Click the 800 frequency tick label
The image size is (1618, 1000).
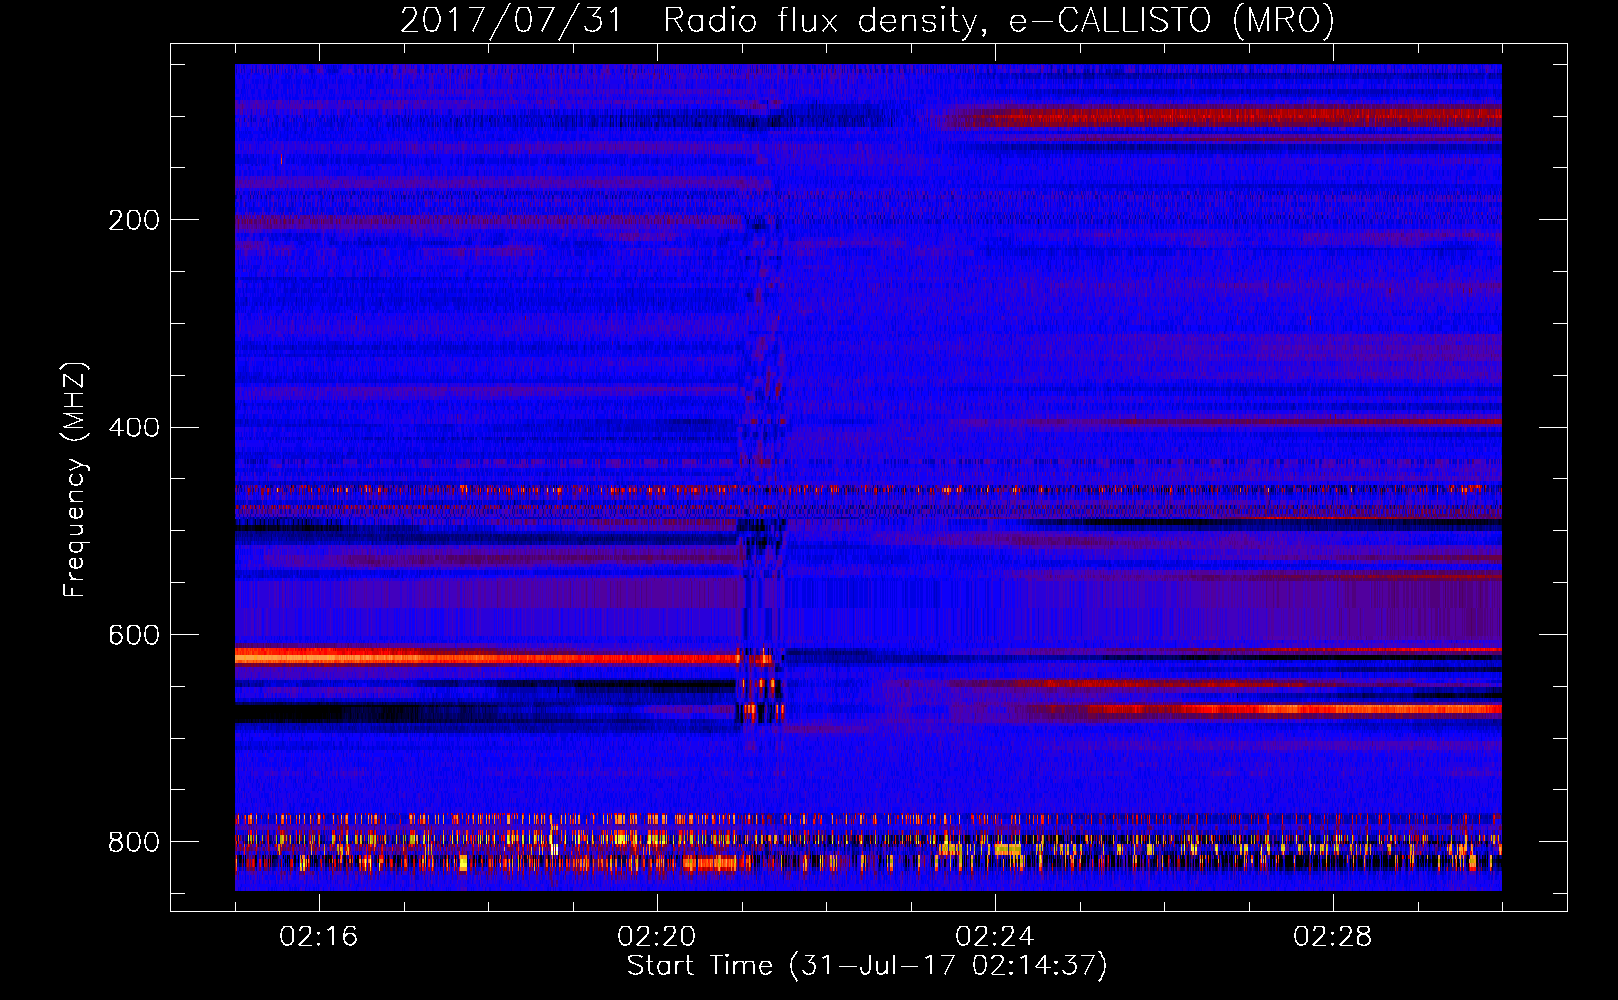pyautogui.click(x=134, y=843)
